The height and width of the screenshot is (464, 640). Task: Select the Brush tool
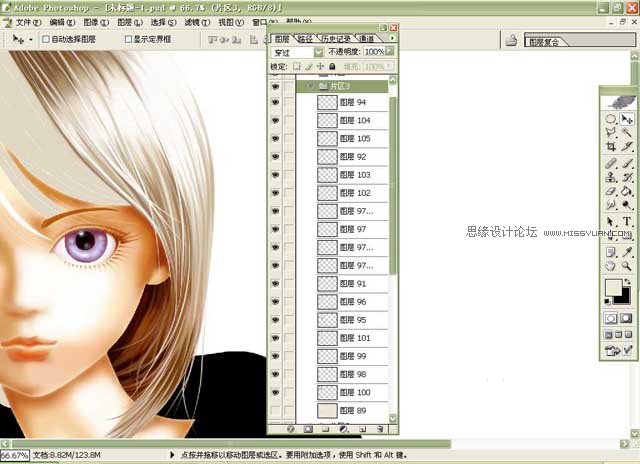(627, 163)
